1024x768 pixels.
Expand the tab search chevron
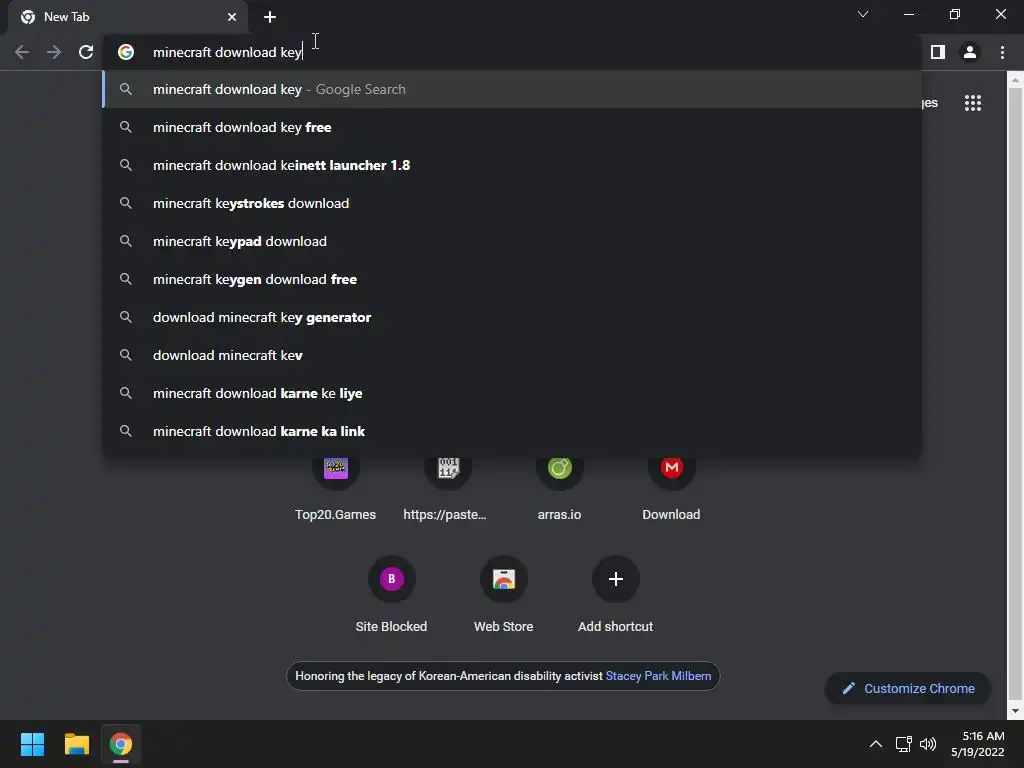pos(863,14)
